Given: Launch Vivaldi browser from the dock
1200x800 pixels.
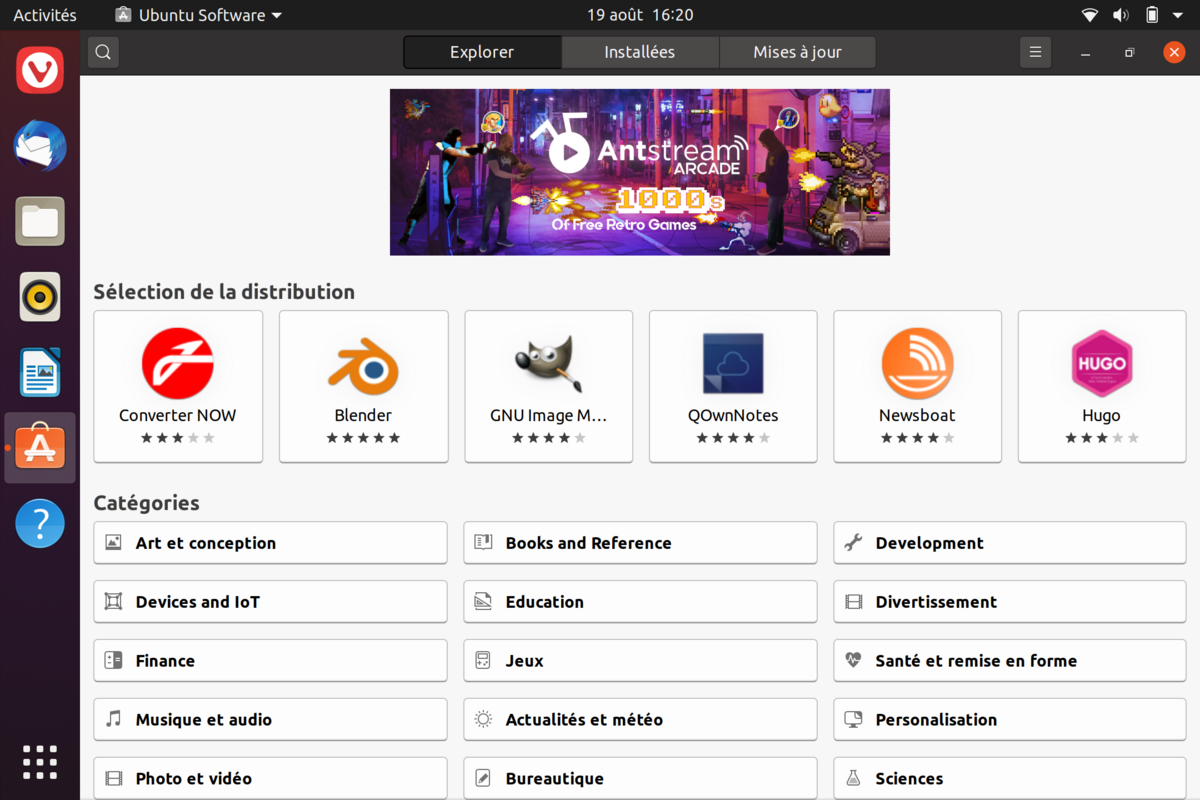Looking at the screenshot, I should tap(40, 70).
